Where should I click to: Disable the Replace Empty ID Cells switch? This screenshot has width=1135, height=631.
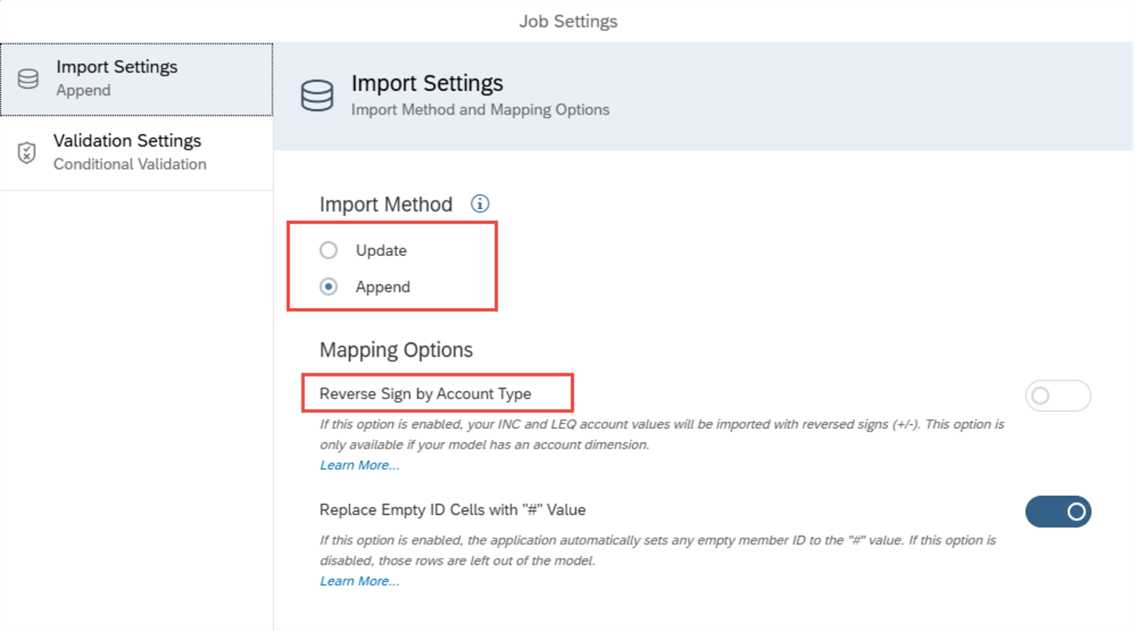tap(1058, 512)
